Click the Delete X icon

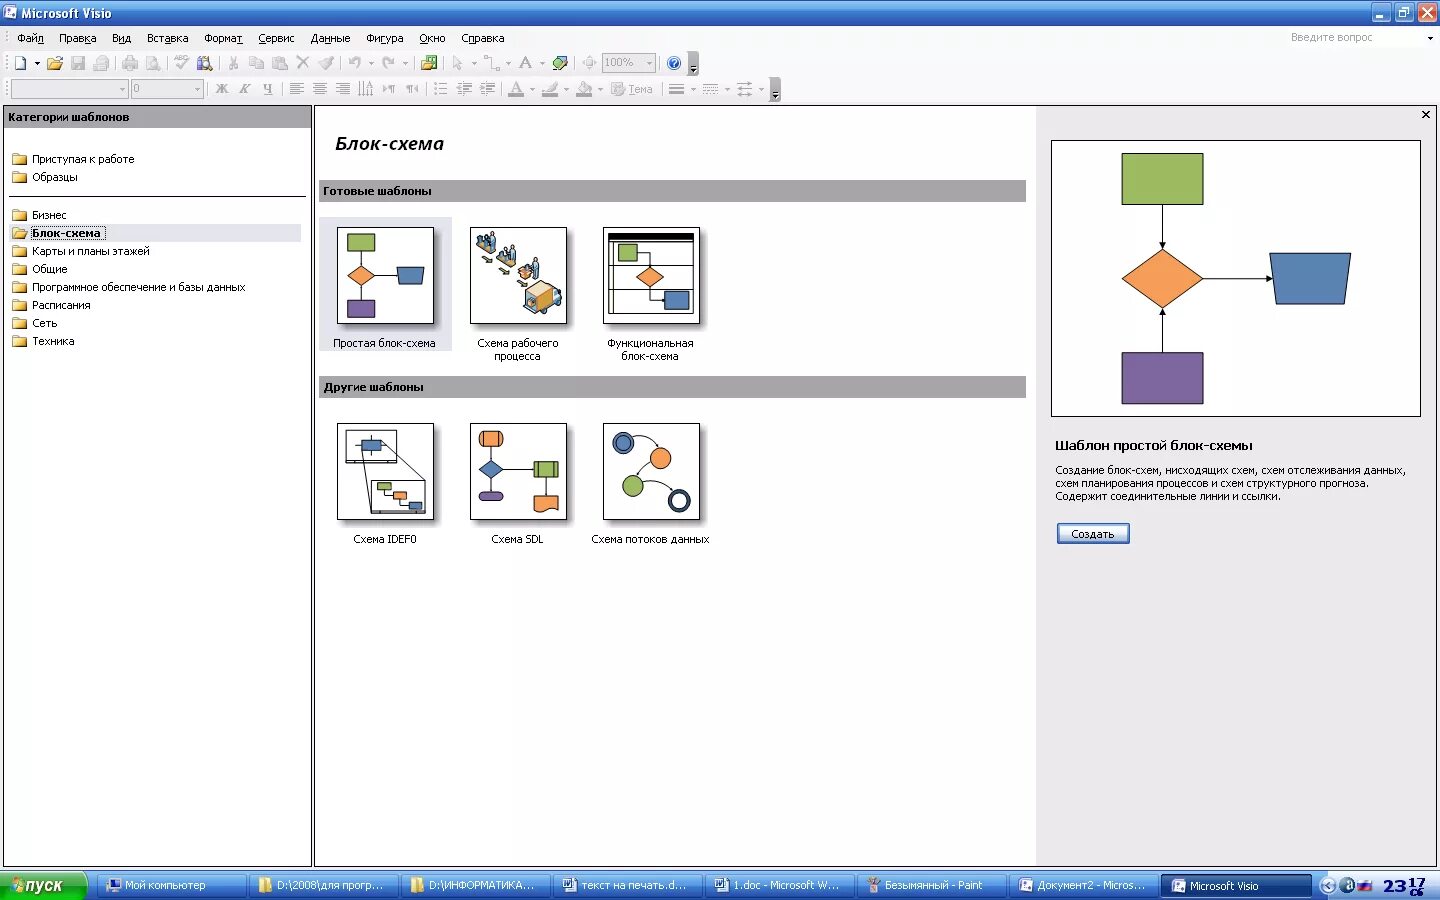303,63
